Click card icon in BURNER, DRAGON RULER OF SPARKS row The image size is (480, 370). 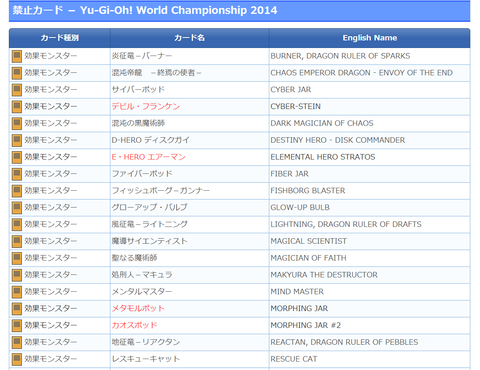17,56
